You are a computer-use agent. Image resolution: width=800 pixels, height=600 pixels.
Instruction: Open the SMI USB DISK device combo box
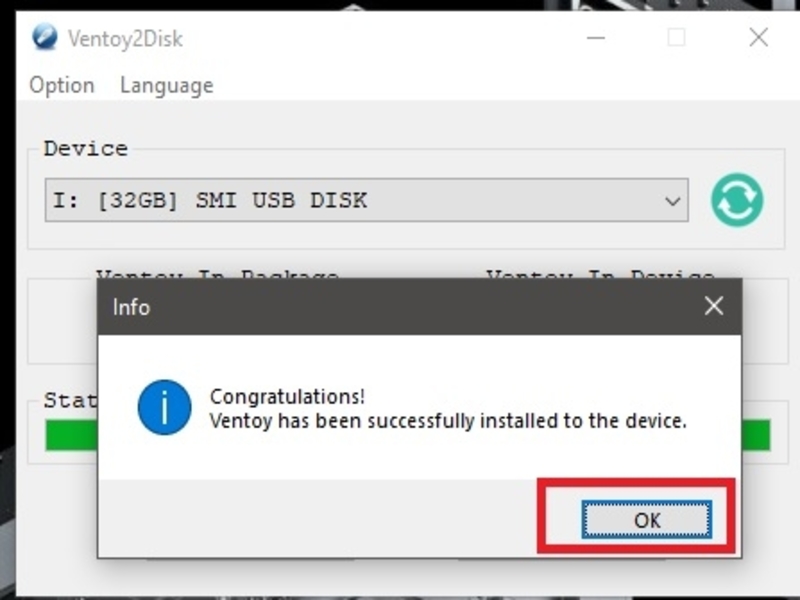coord(365,200)
